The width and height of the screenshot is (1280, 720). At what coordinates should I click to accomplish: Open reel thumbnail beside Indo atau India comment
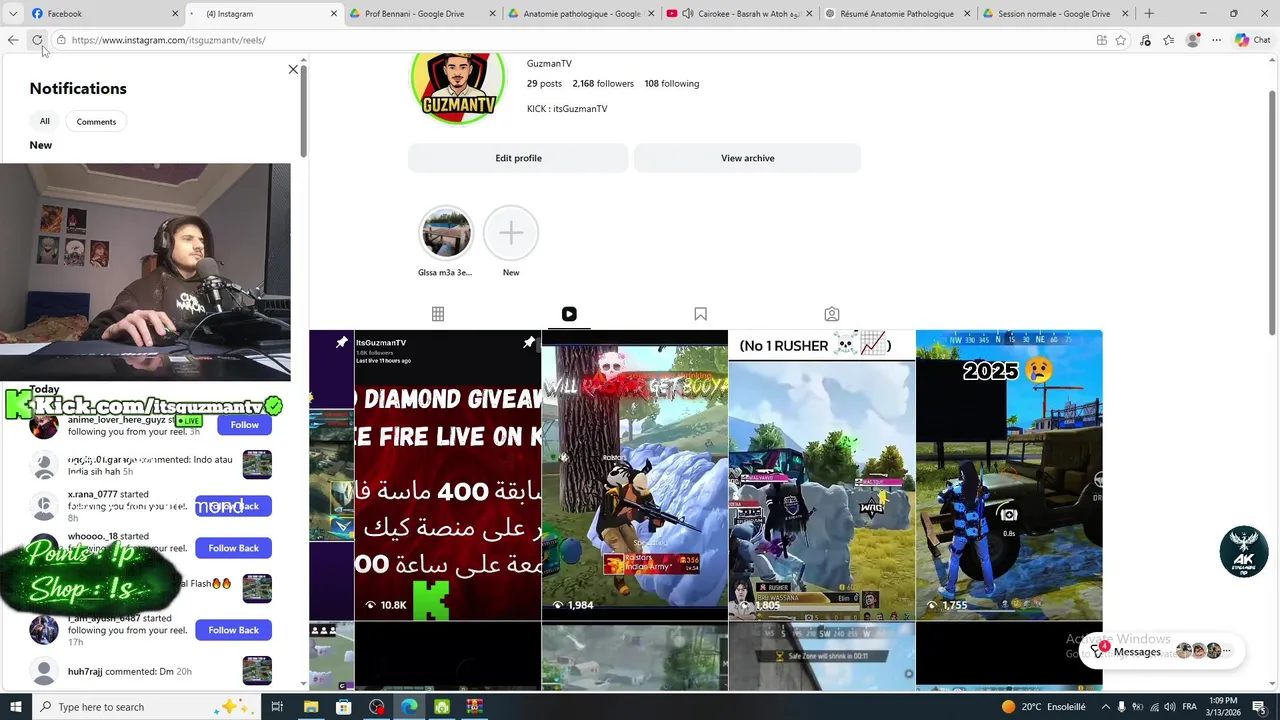coord(257,465)
